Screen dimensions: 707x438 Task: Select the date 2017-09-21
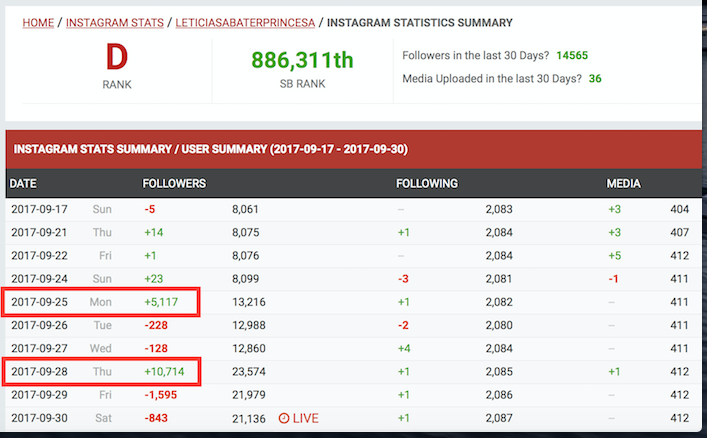[x=39, y=232]
